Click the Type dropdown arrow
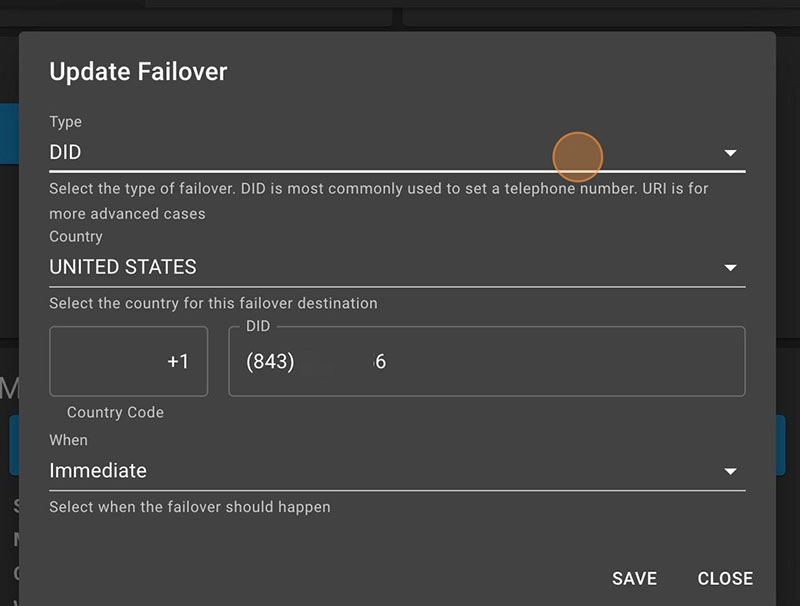This screenshot has height=606, width=800. click(730, 153)
